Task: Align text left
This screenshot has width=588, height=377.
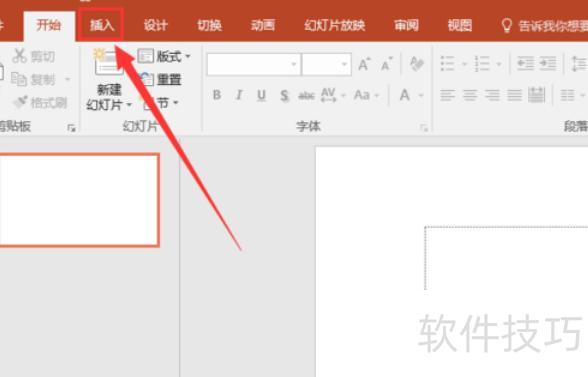Action: click(448, 95)
